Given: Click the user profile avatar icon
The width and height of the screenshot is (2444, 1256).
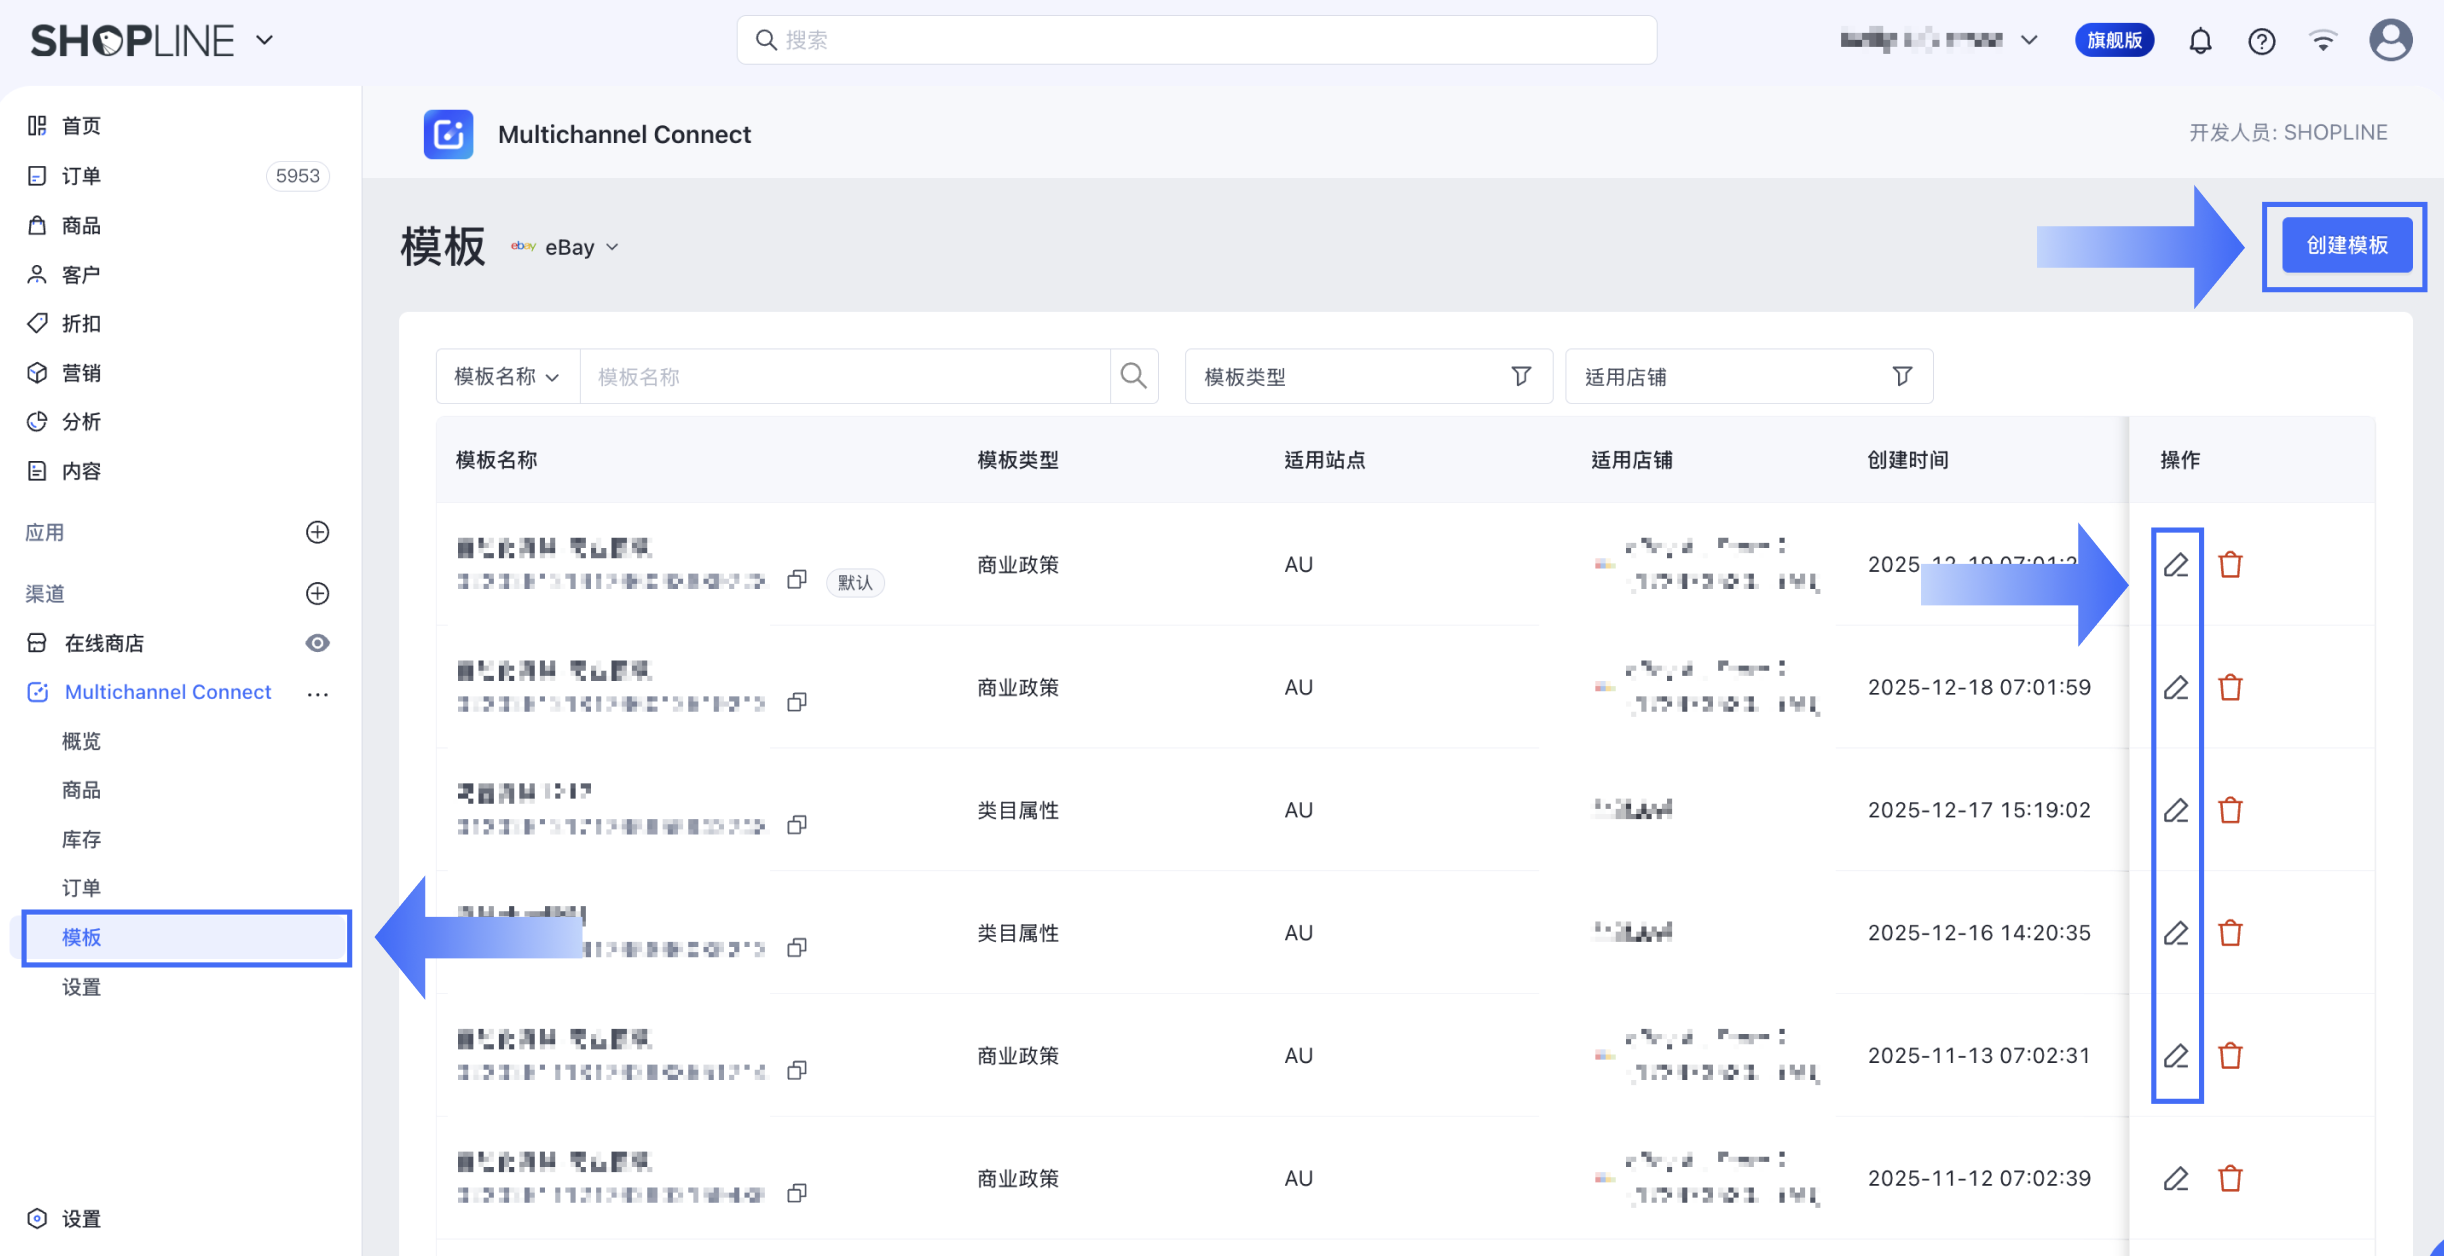Looking at the screenshot, I should (x=2390, y=41).
